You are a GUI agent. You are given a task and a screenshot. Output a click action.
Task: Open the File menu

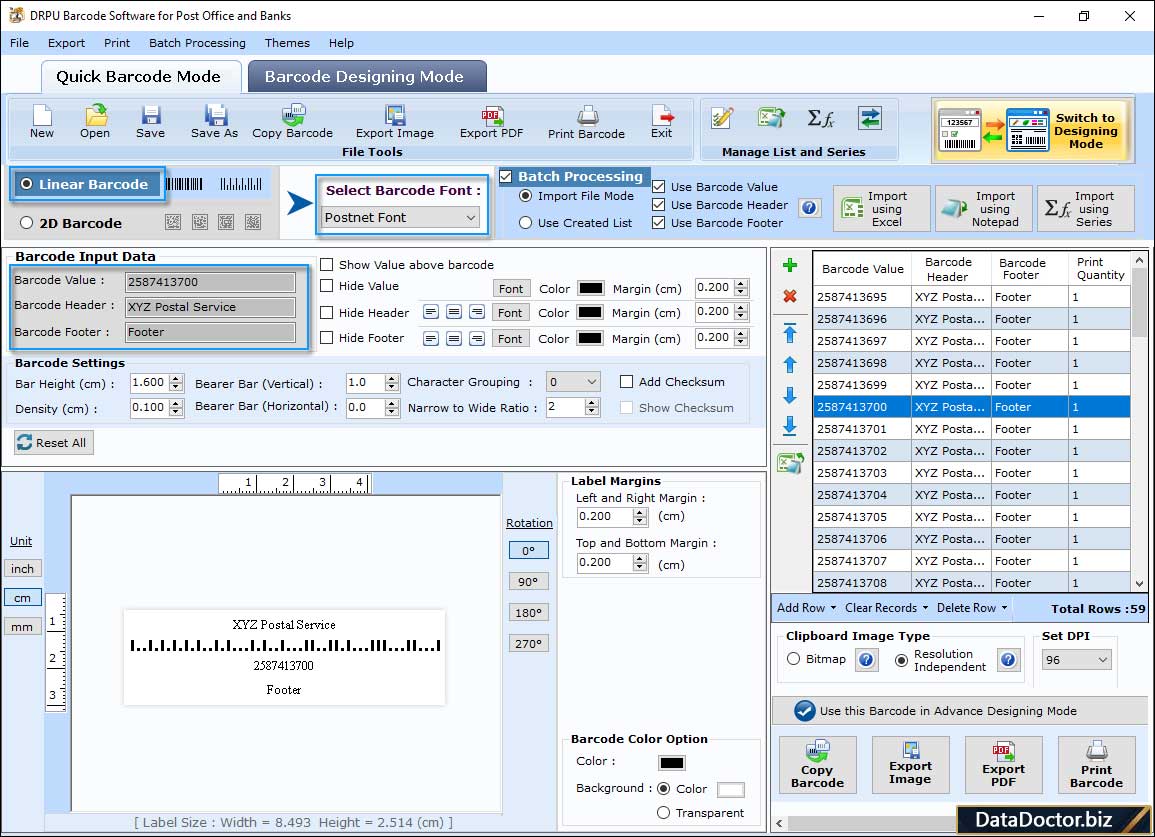click(20, 43)
